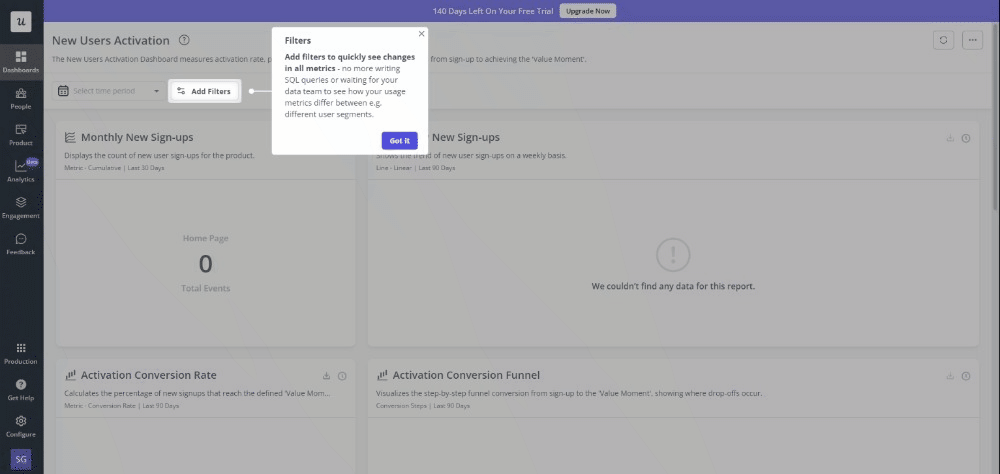Download the Activation Conversion Rate report
This screenshot has height=474, width=1000.
[x=326, y=376]
